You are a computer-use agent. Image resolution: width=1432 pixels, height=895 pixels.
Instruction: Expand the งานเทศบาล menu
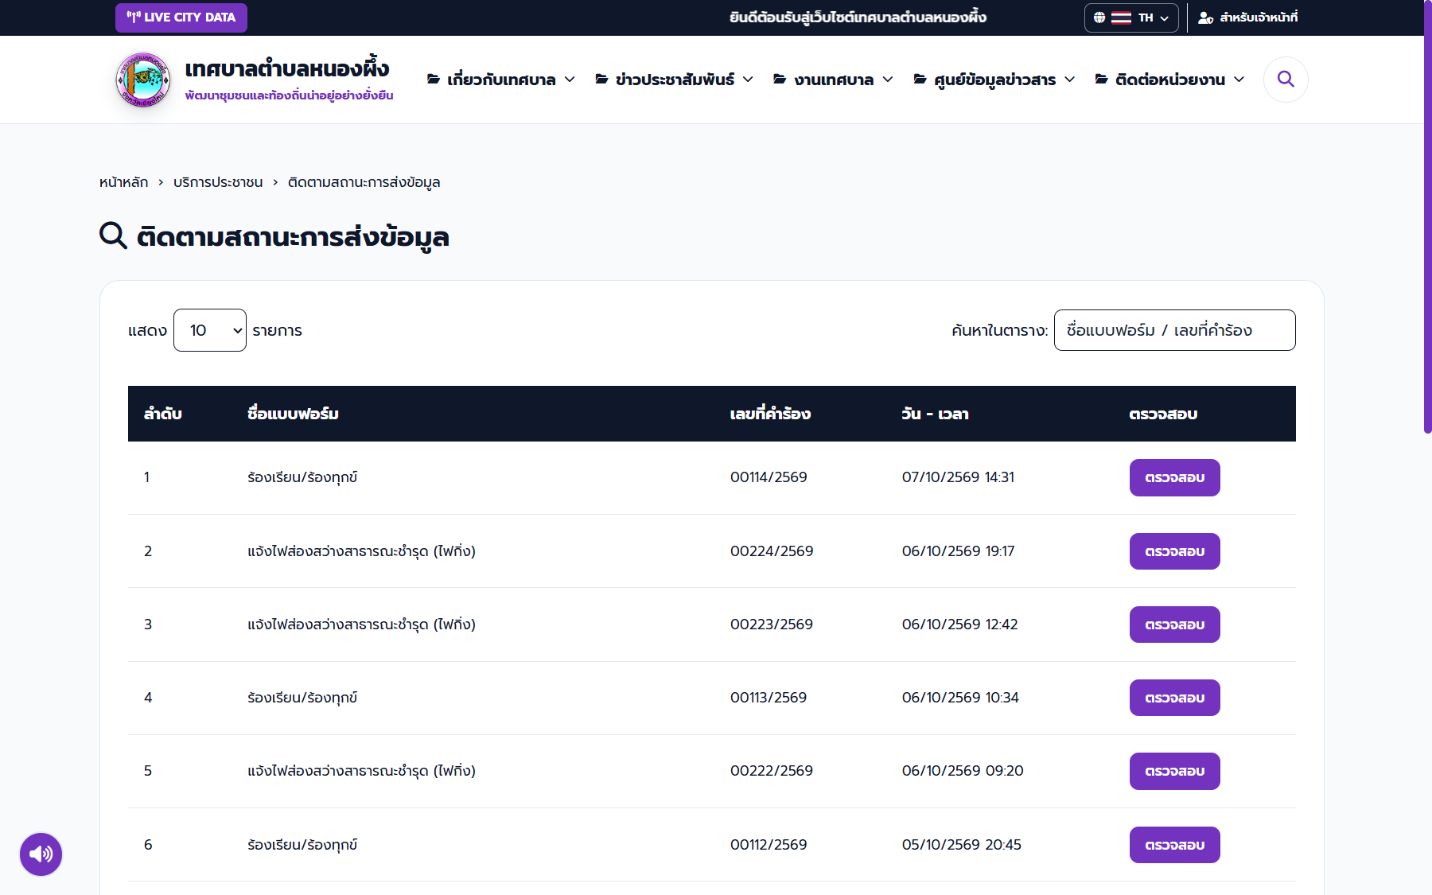tap(833, 79)
